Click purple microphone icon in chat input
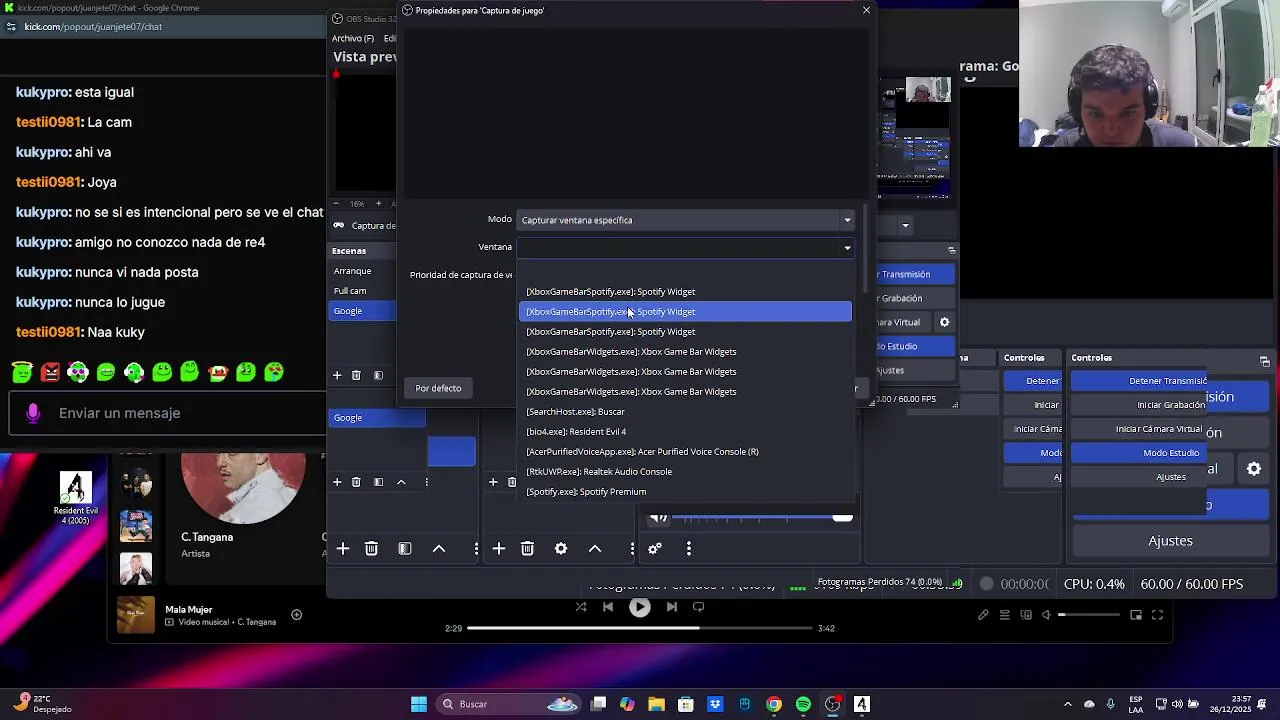Viewport: 1280px width, 720px height. [x=33, y=413]
